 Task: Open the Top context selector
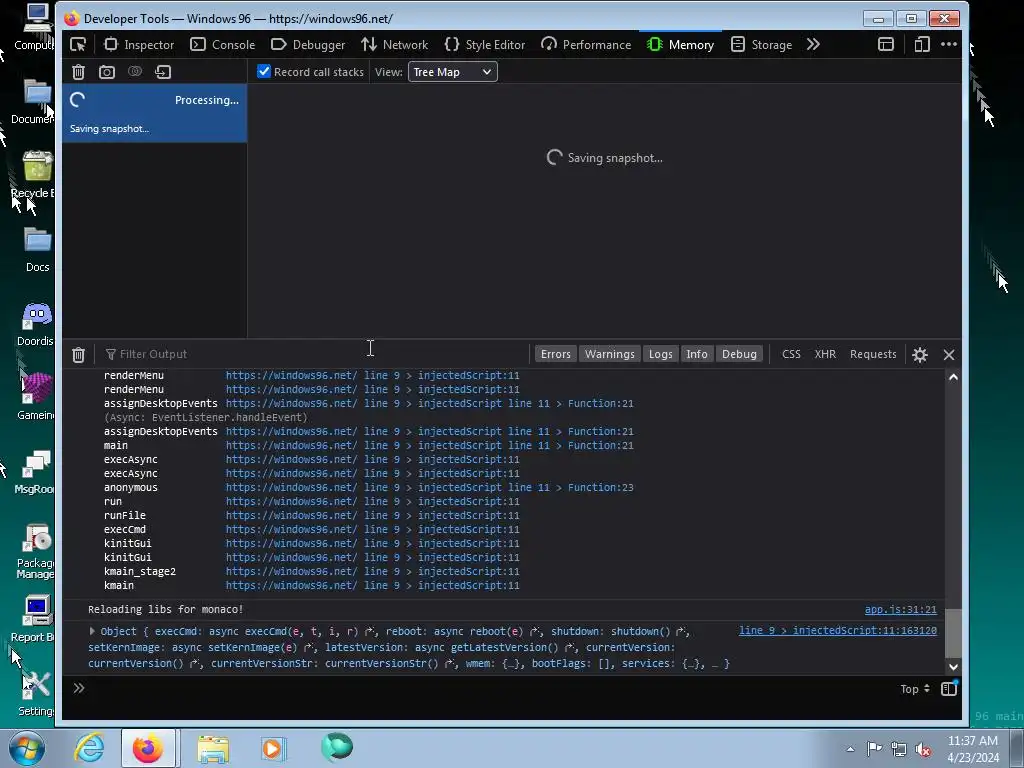pyautogui.click(x=915, y=689)
